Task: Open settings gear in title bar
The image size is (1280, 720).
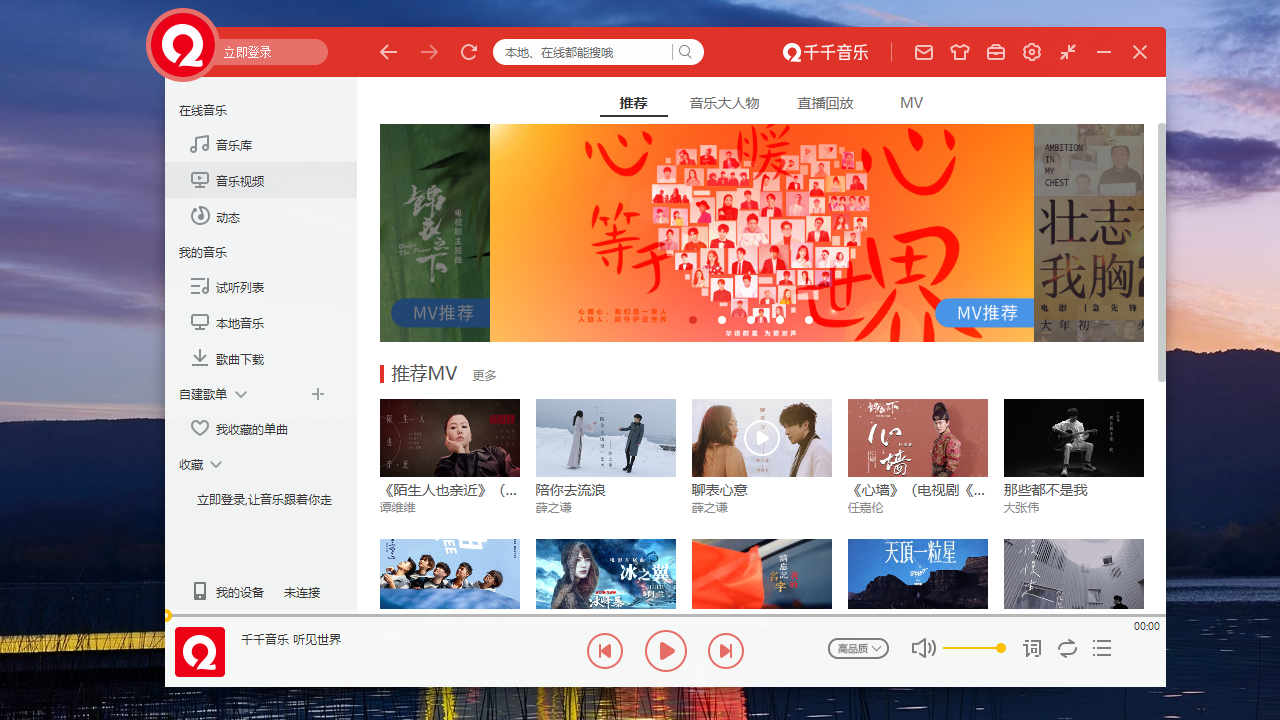Action: [x=1032, y=52]
